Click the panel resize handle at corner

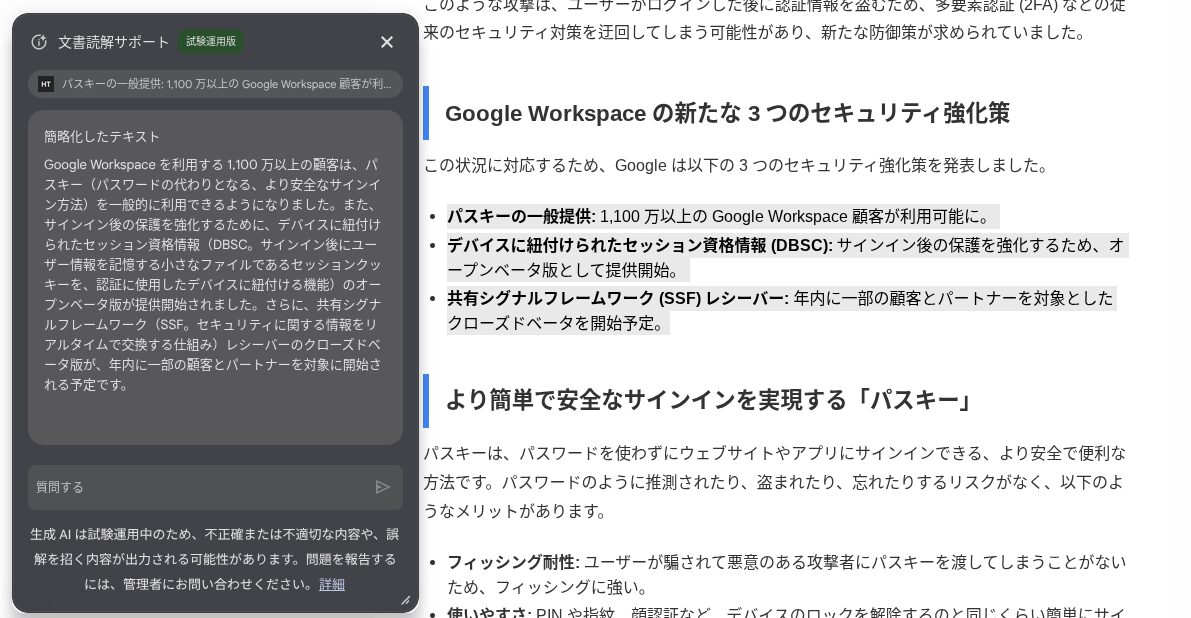tap(406, 601)
